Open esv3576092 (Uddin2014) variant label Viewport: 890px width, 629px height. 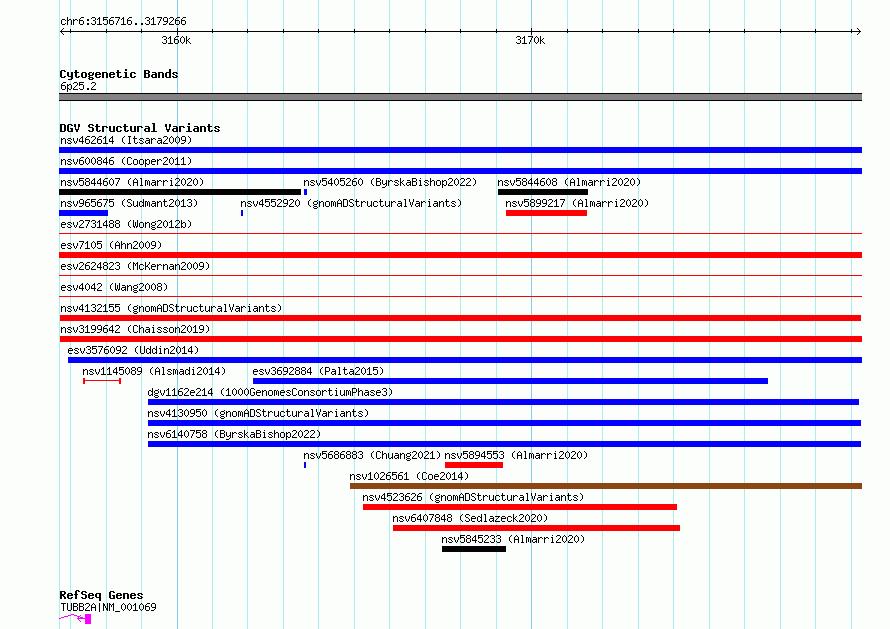click(133, 350)
